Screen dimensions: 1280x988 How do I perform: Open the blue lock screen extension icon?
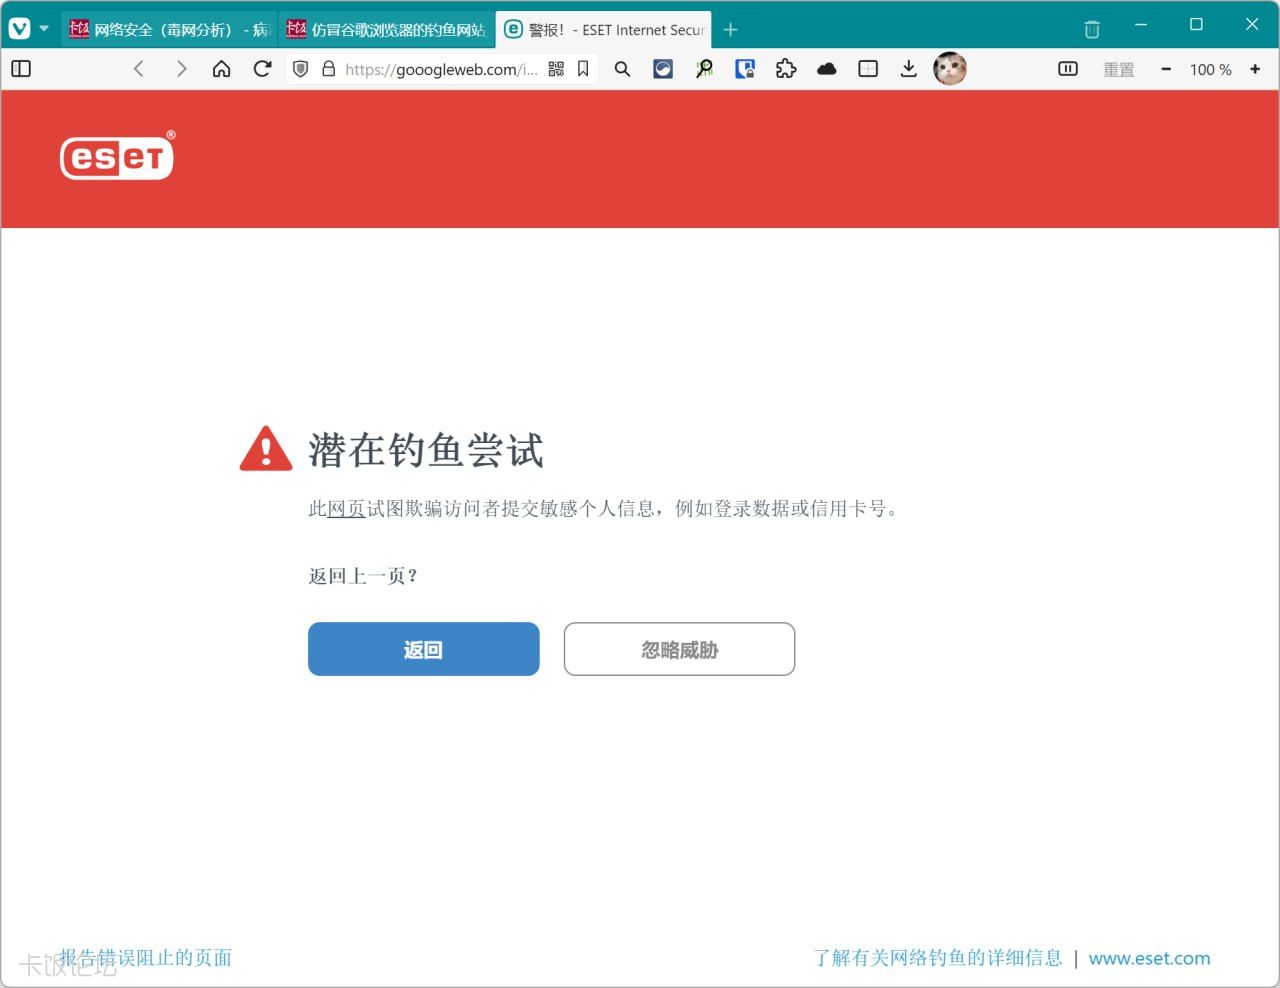[745, 69]
